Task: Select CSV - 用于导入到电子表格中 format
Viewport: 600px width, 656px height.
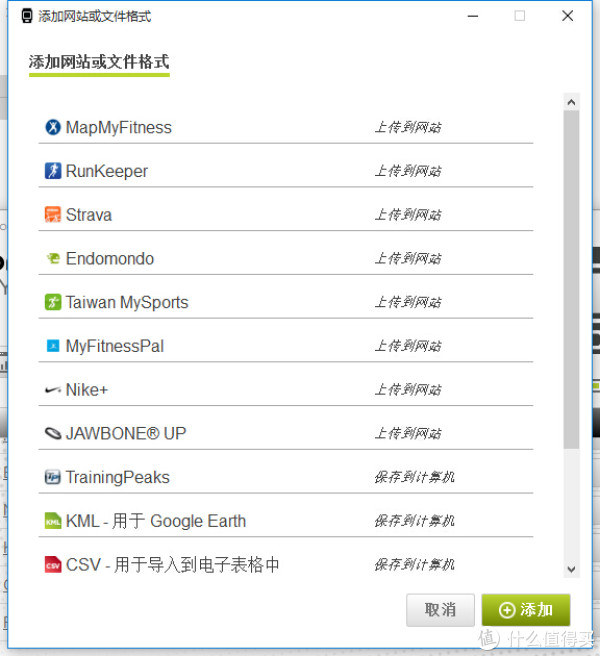Action: [286, 564]
